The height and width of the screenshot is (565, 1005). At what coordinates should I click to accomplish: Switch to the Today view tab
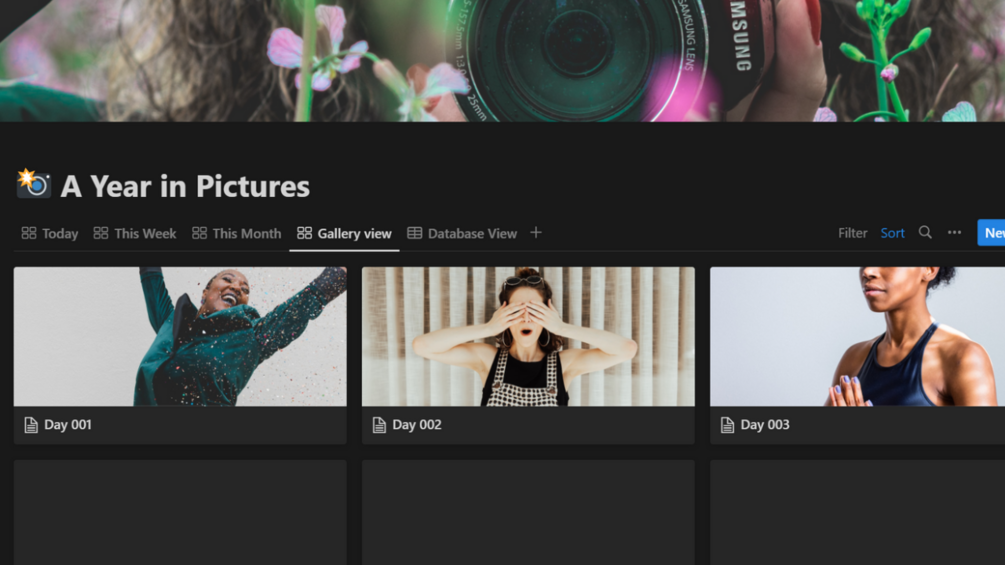pos(50,233)
